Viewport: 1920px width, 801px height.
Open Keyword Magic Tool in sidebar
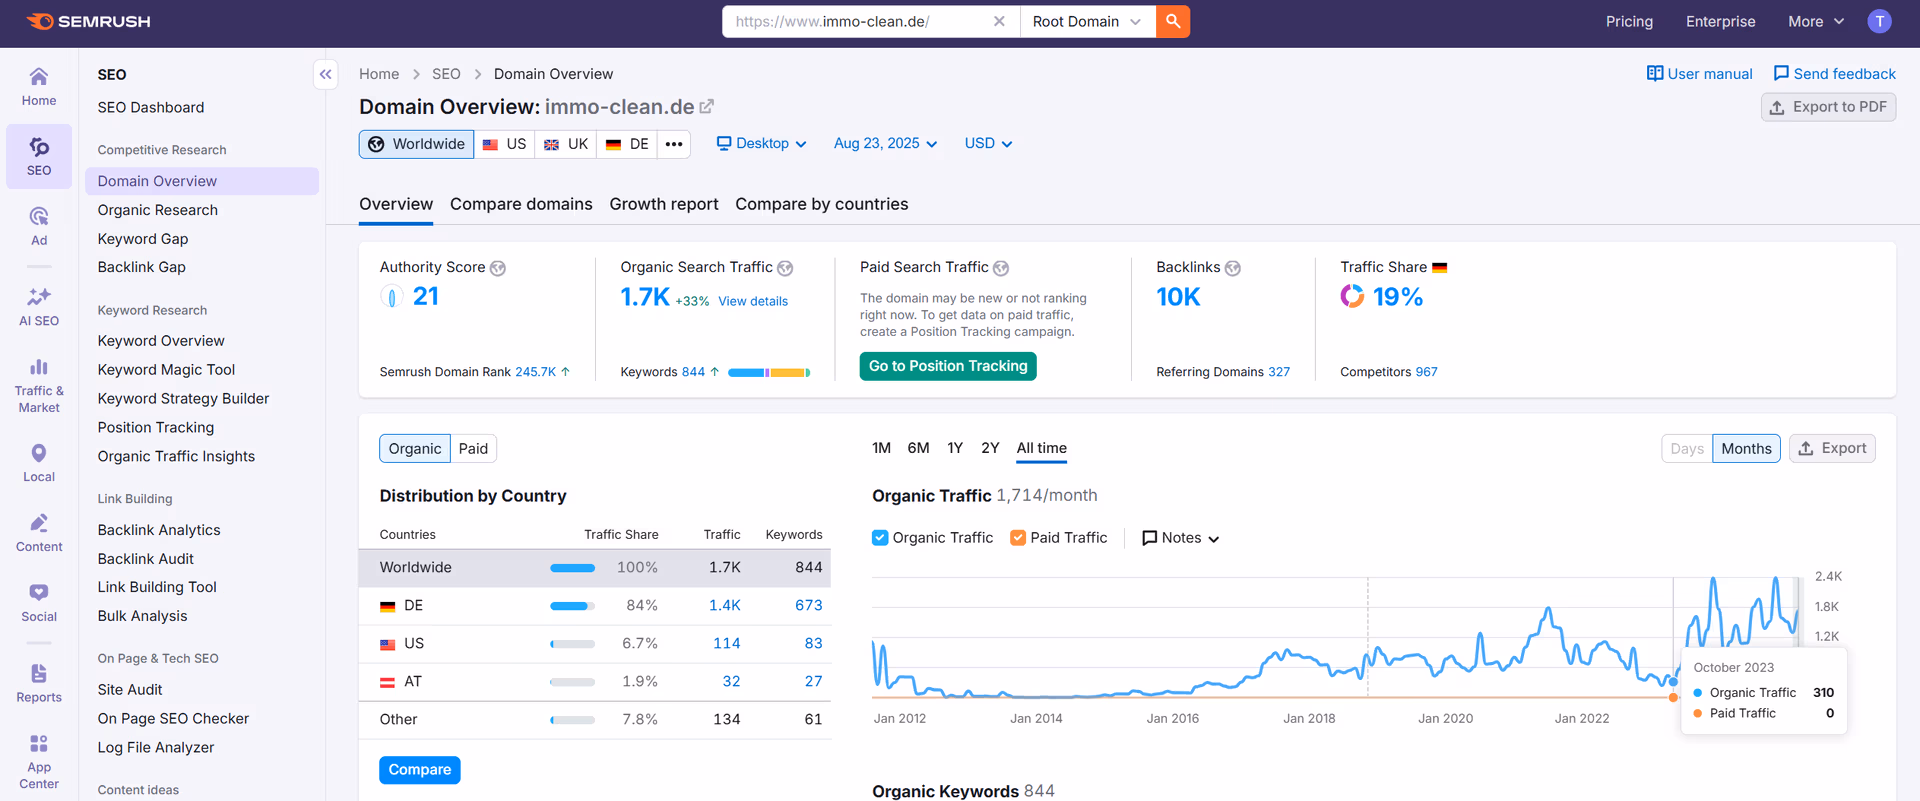pos(166,370)
